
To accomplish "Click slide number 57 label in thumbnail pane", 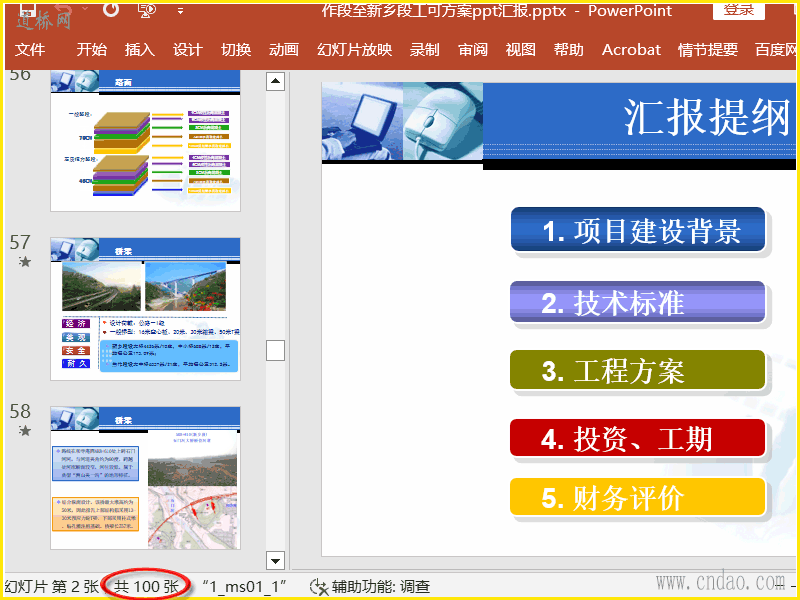I will pyautogui.click(x=20, y=242).
